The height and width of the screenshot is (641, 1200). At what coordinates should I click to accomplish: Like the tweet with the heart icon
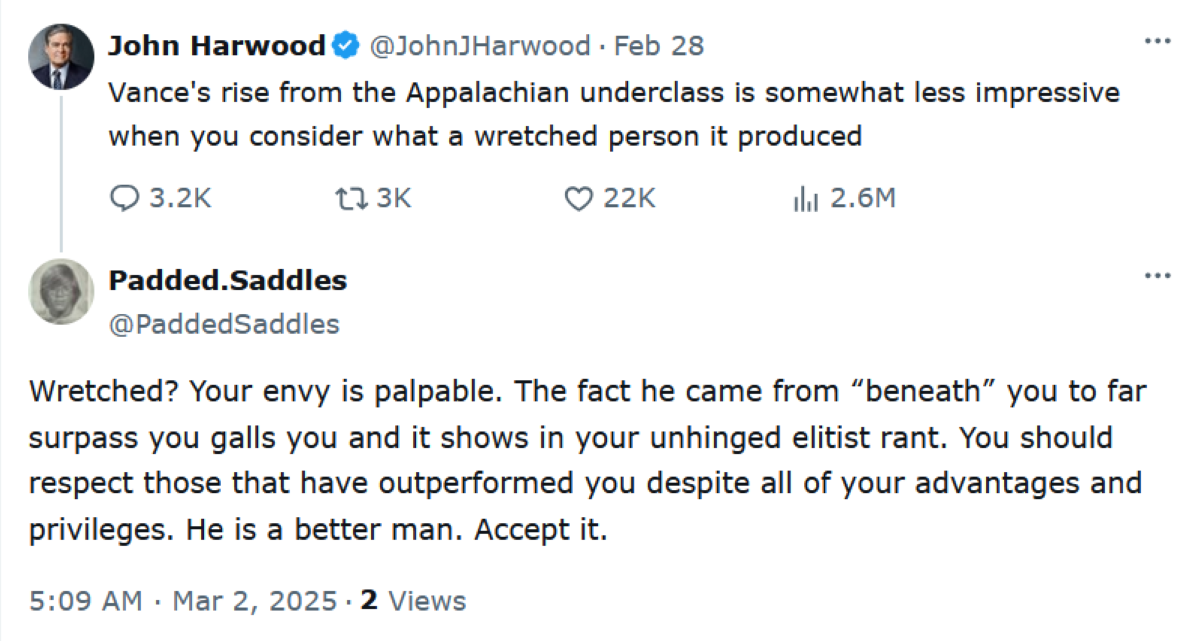click(580, 199)
